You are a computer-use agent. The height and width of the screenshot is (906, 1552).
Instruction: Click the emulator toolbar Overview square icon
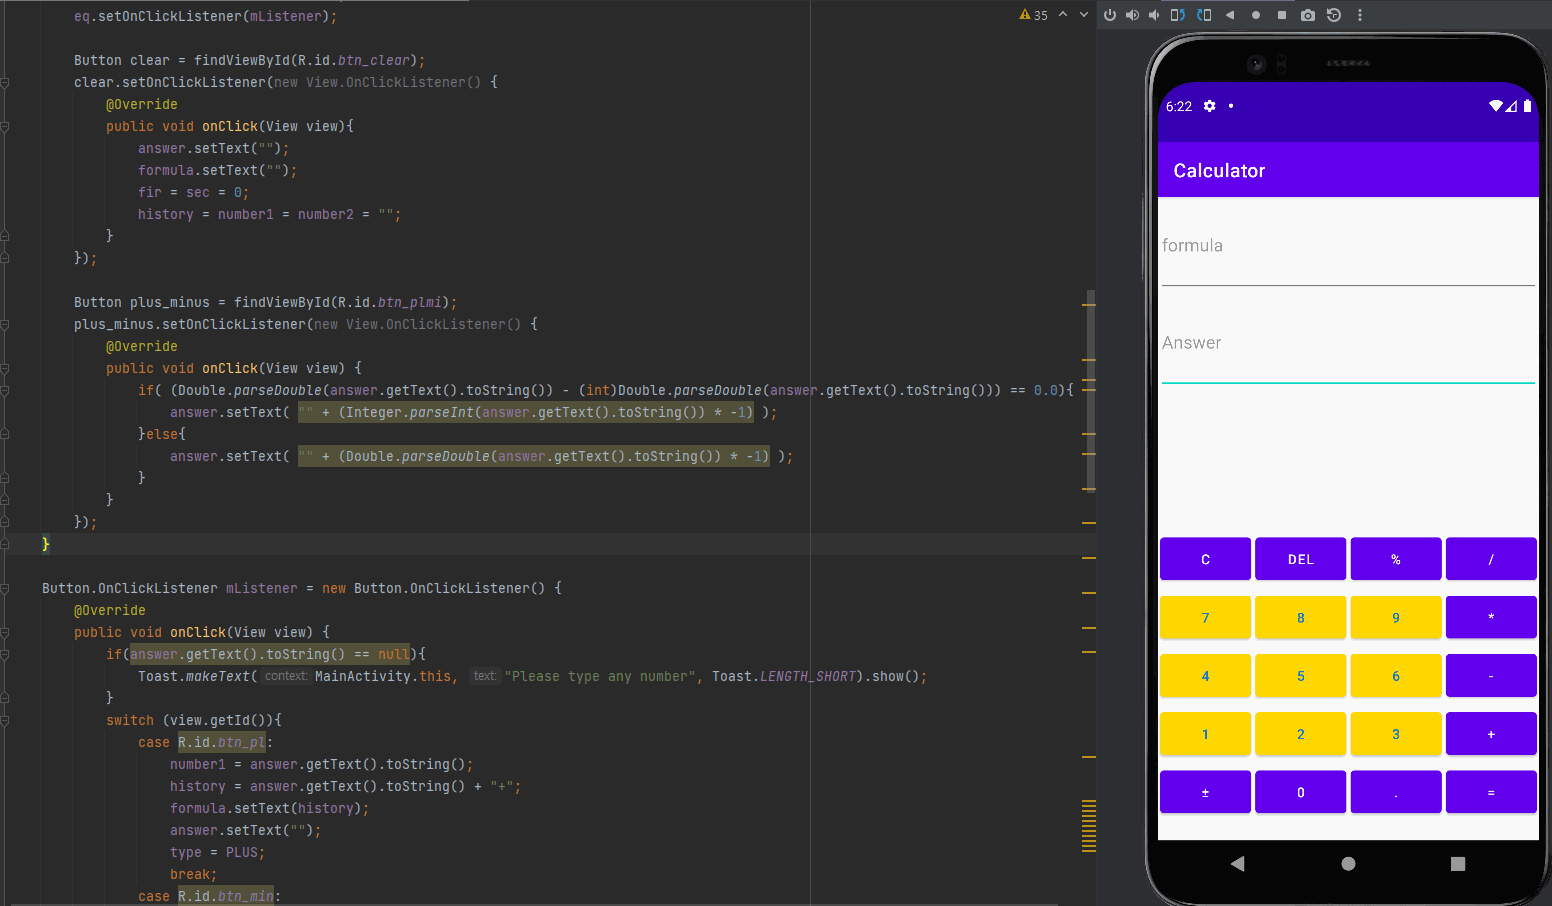point(1282,15)
